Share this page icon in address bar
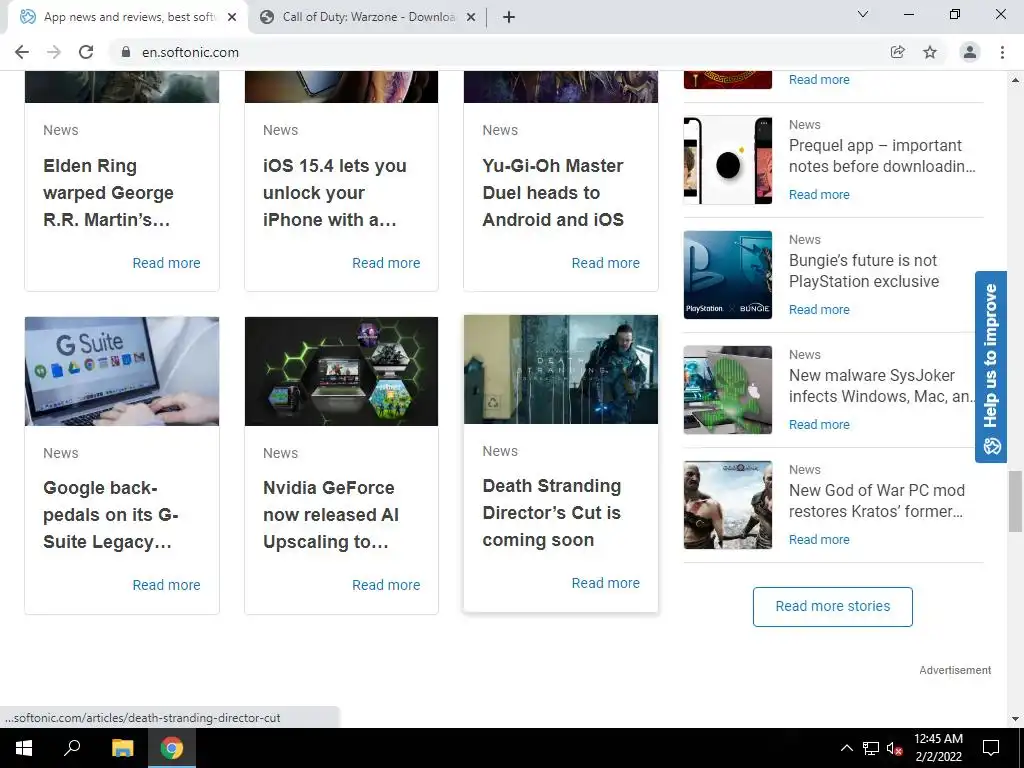 tap(898, 52)
